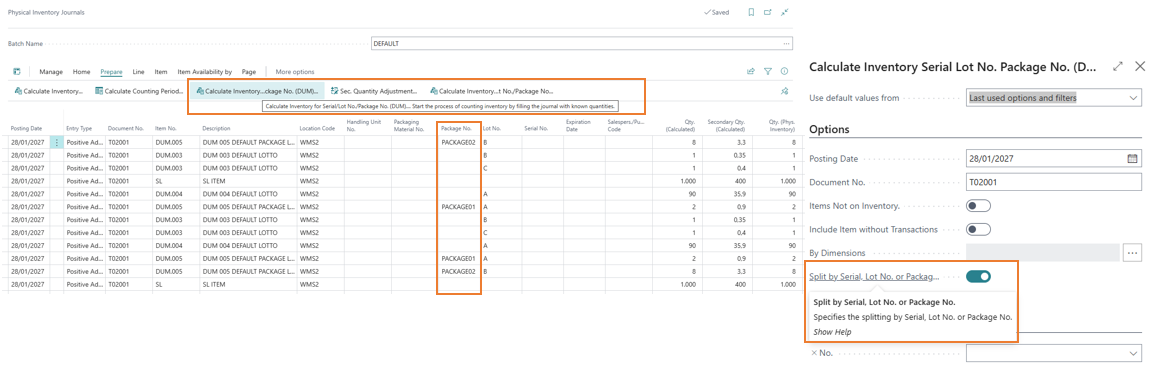Image resolution: width=1153 pixels, height=365 pixels.
Task: Click the Show Help link in the tooltip
Action: tap(832, 332)
